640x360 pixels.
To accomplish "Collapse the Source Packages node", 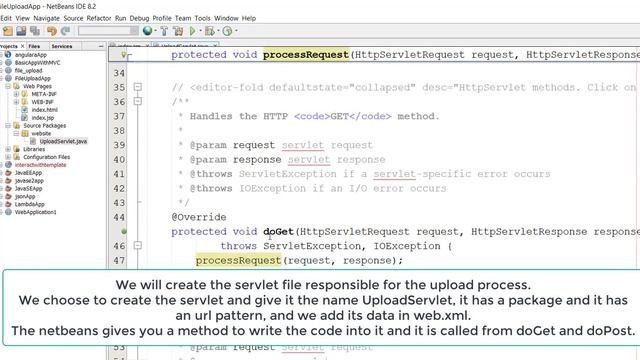I will click(x=8, y=126).
